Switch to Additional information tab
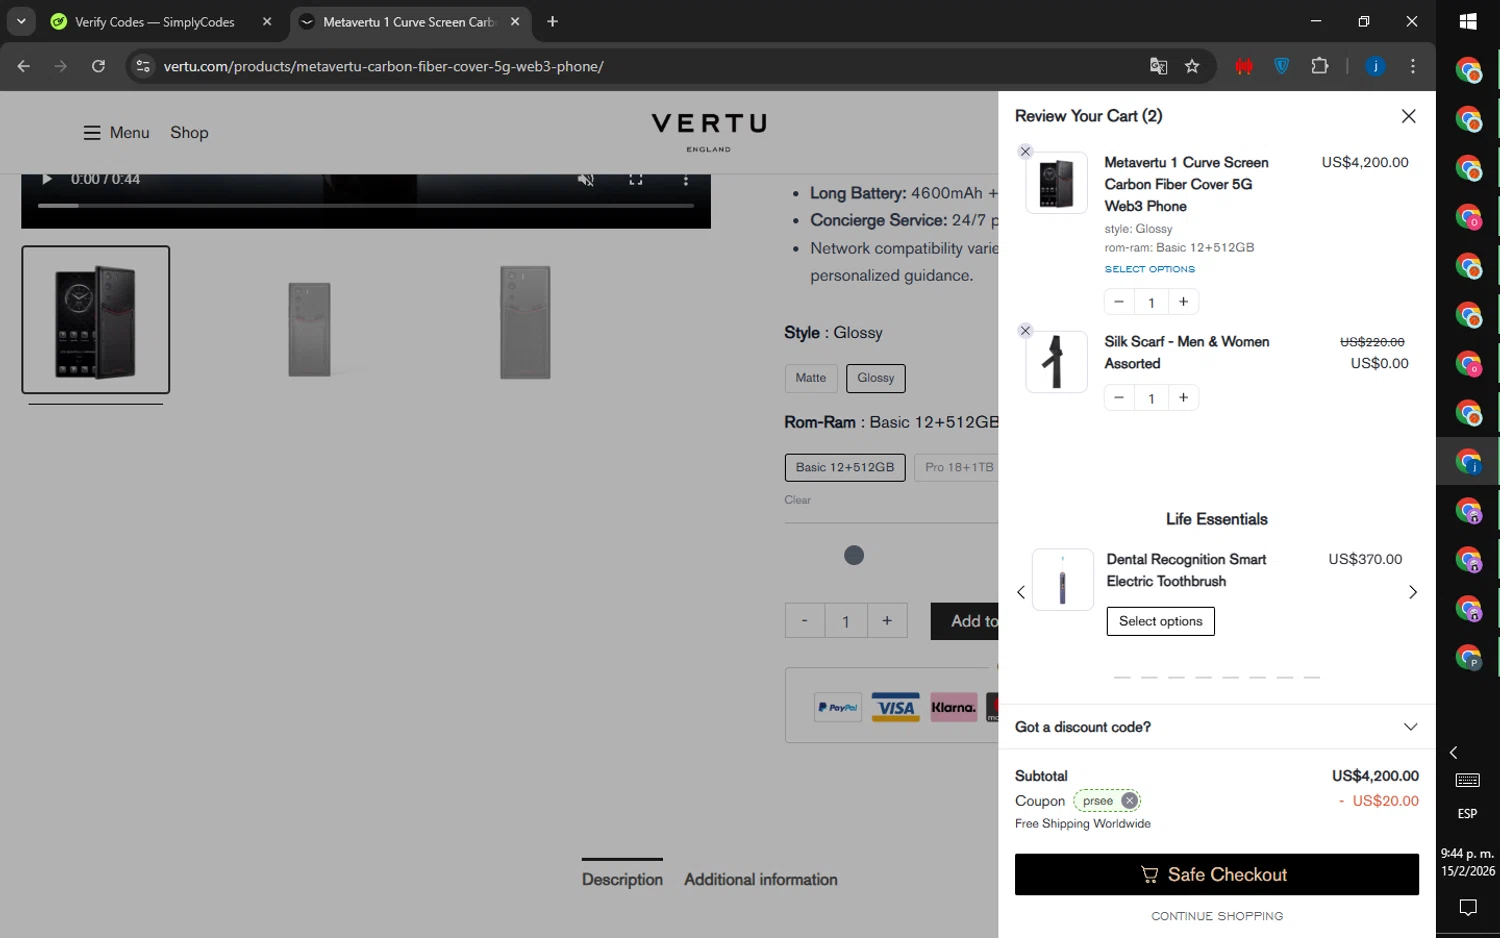Viewport: 1500px width, 938px height. pyautogui.click(x=761, y=879)
